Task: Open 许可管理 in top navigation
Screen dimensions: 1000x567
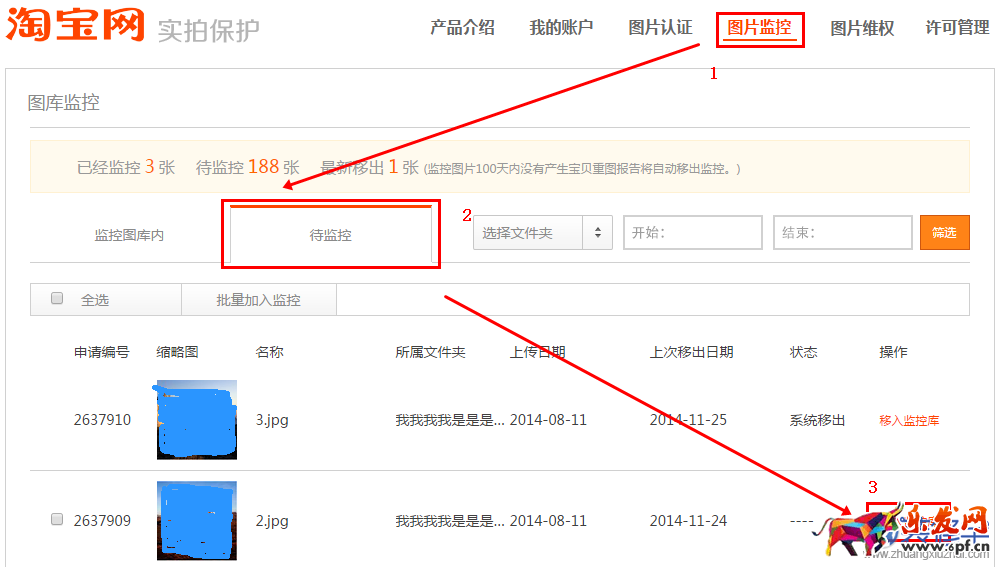Action: click(957, 28)
